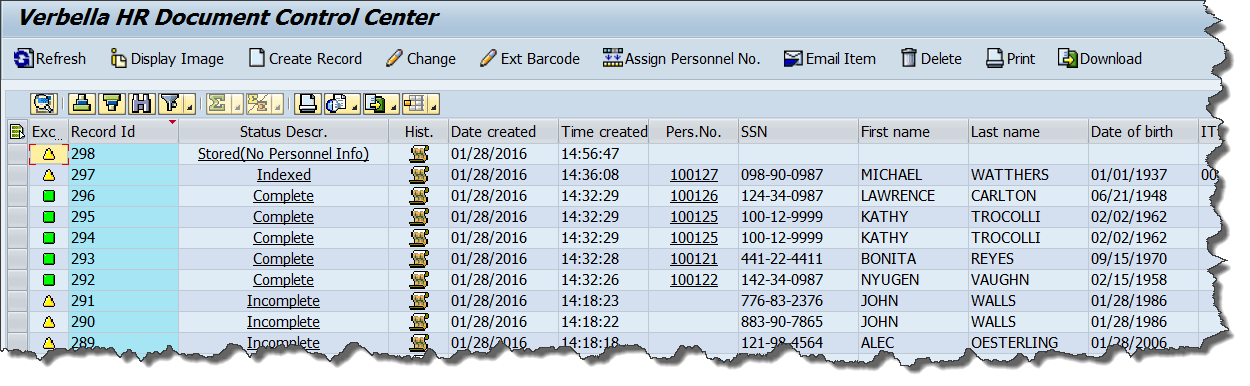The image size is (1250, 386).
Task: Open the Total sigma dropdown arrow
Action: tap(237, 103)
